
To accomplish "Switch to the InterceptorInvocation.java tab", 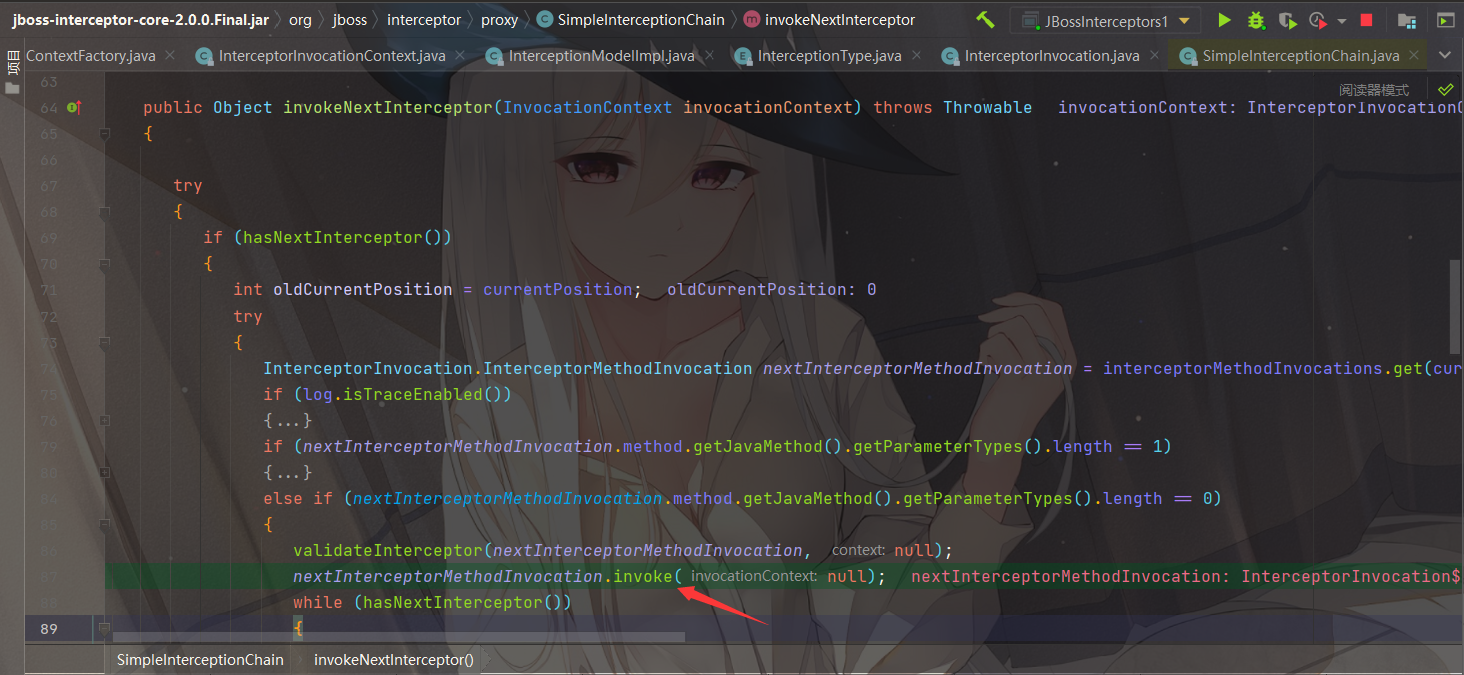I will tap(1052, 56).
